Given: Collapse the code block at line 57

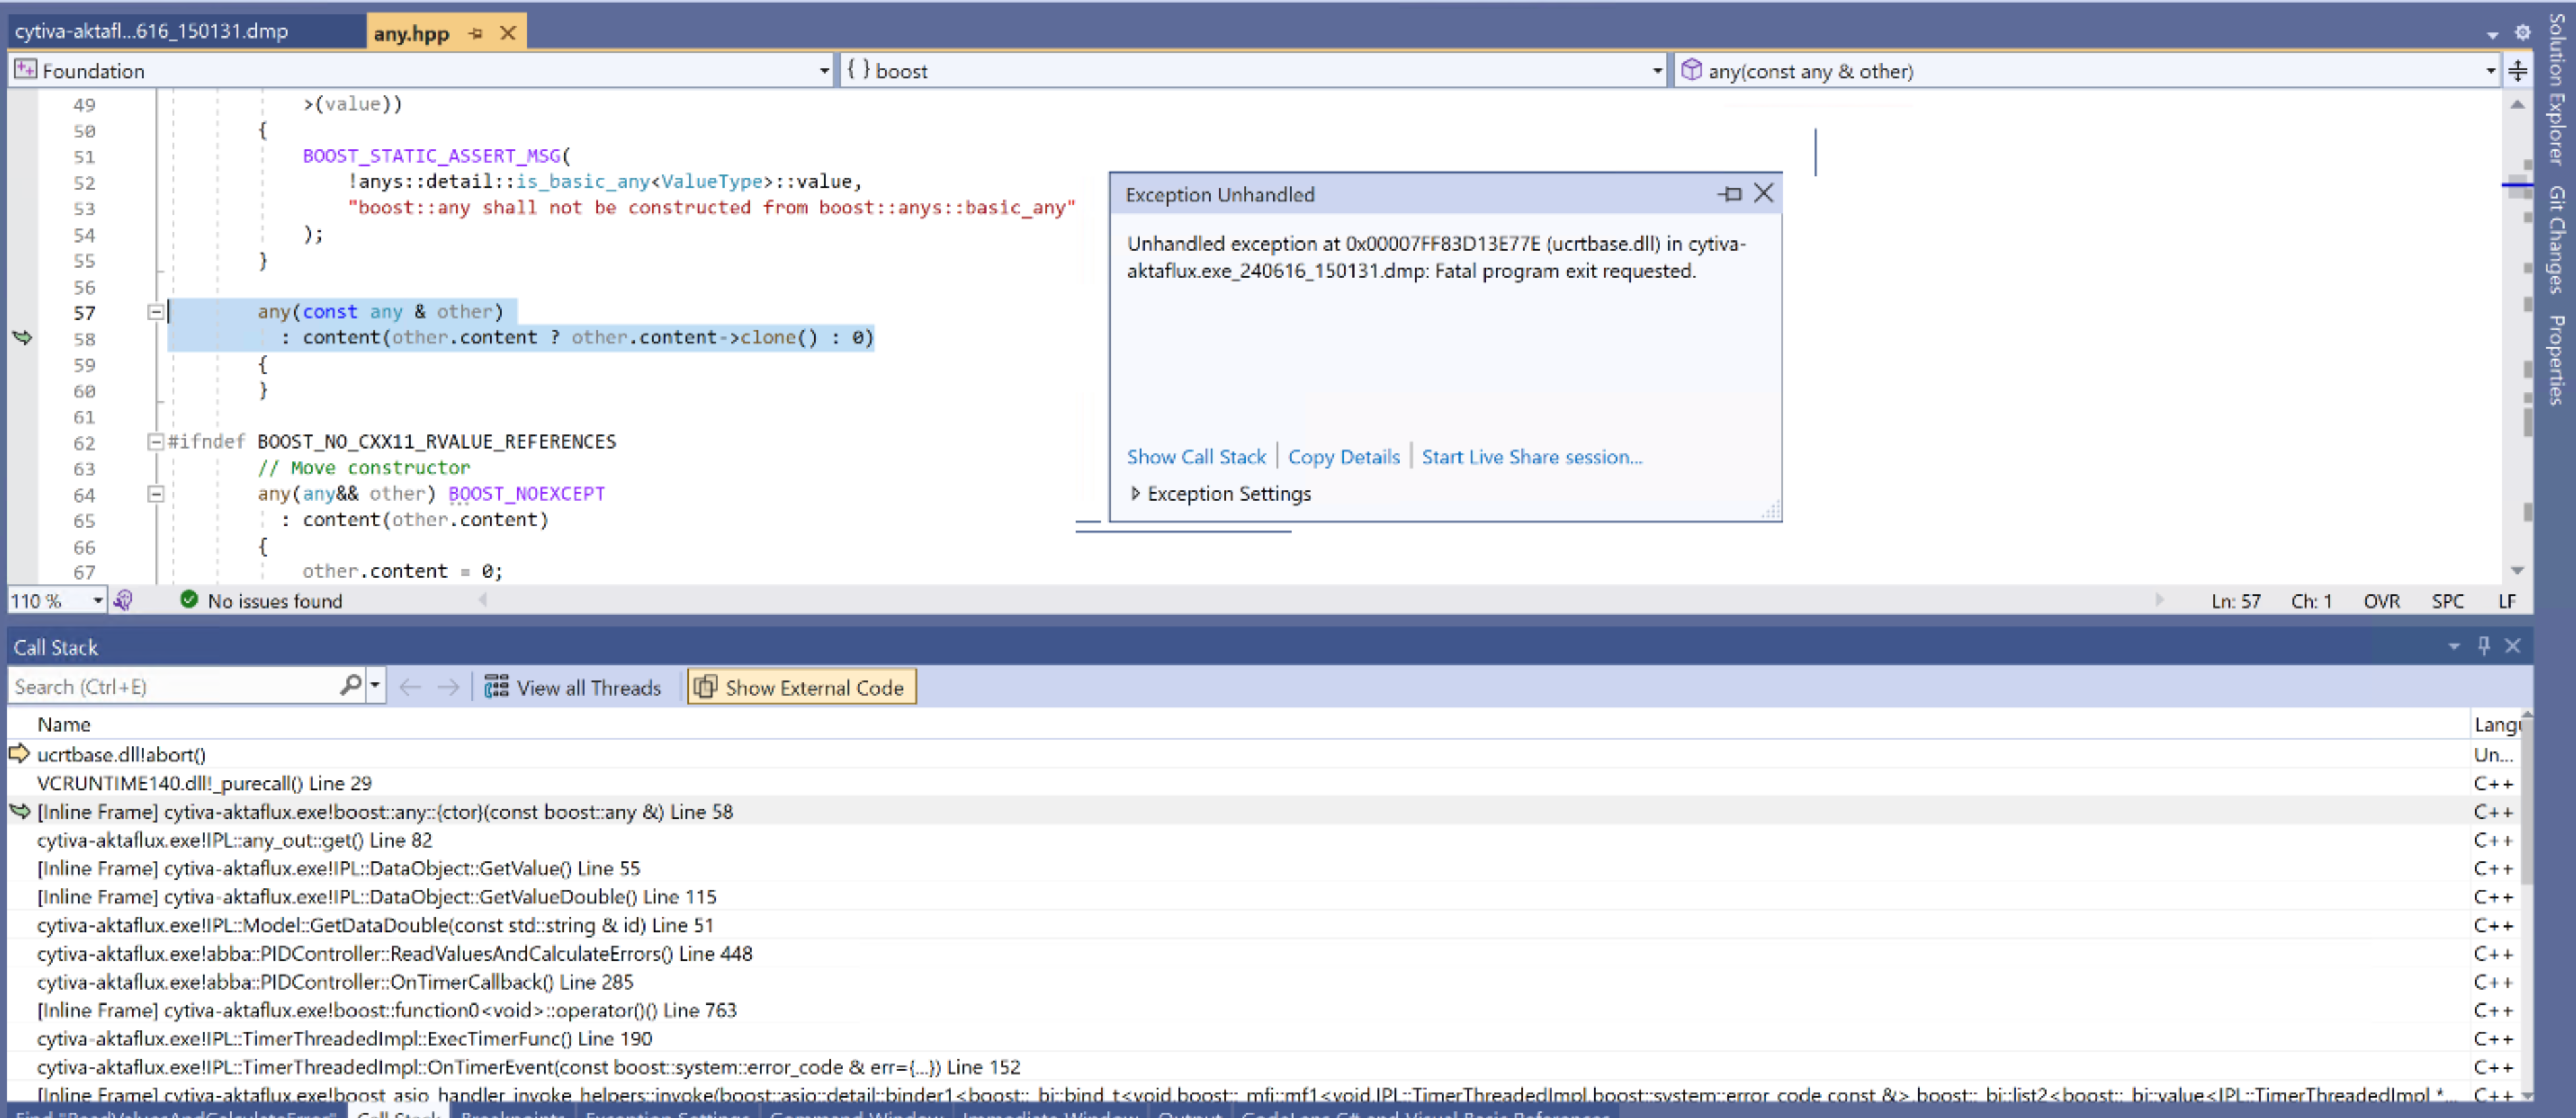Looking at the screenshot, I should pos(155,312).
